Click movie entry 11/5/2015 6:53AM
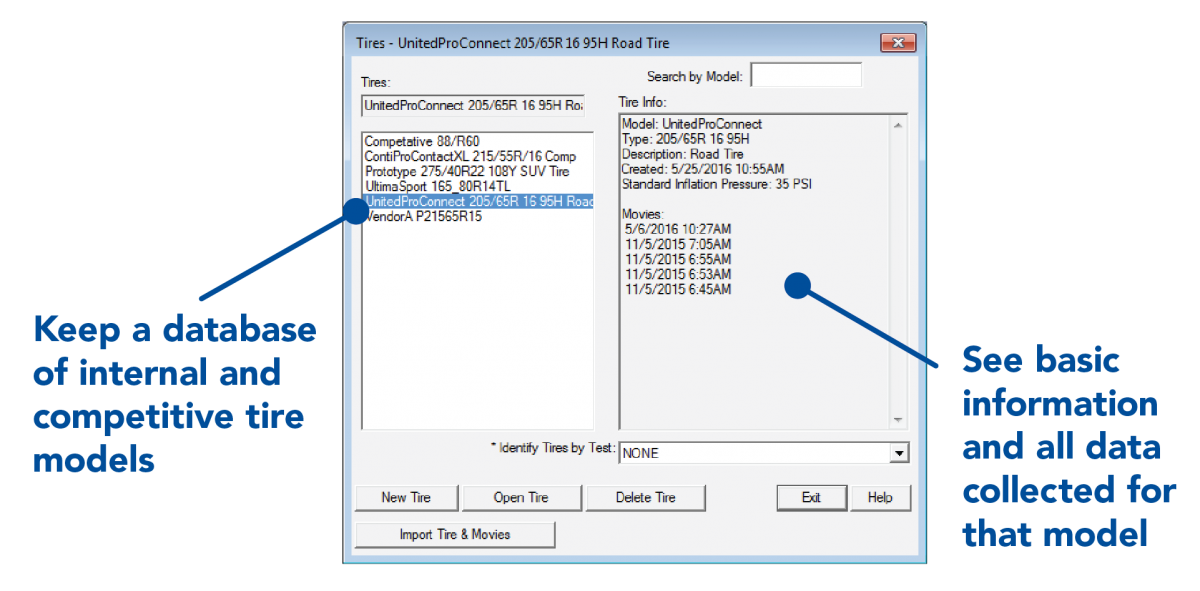Viewport: 1200px width, 591px height. 678,274
